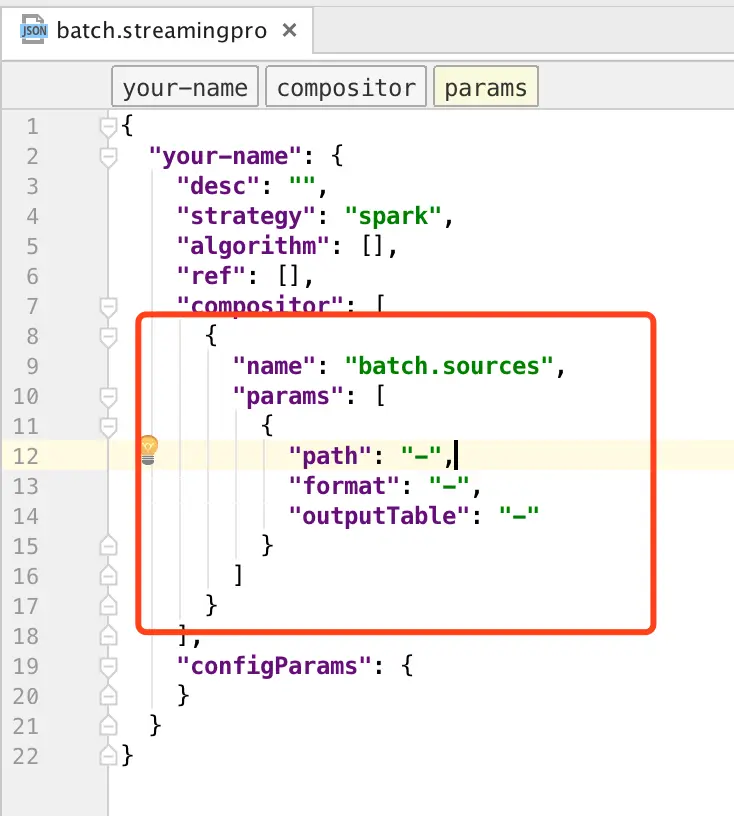Click the "spark" value
The image size is (734, 816).
393,216
